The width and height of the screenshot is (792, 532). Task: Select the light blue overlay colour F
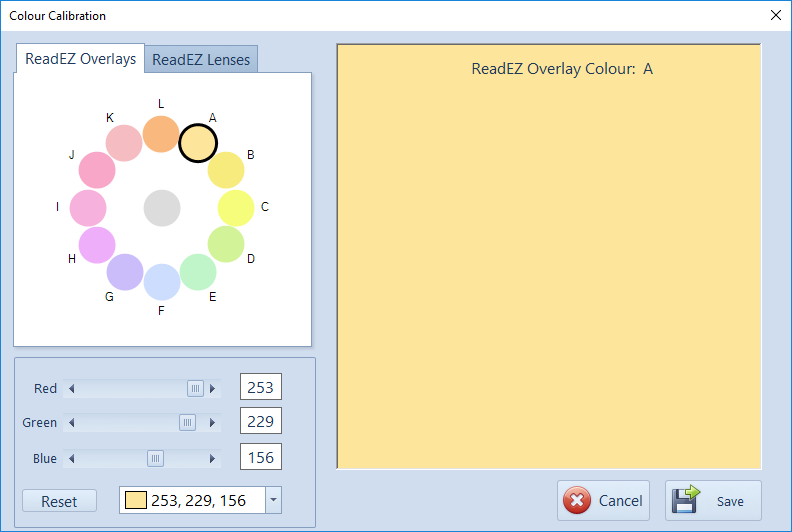click(162, 282)
